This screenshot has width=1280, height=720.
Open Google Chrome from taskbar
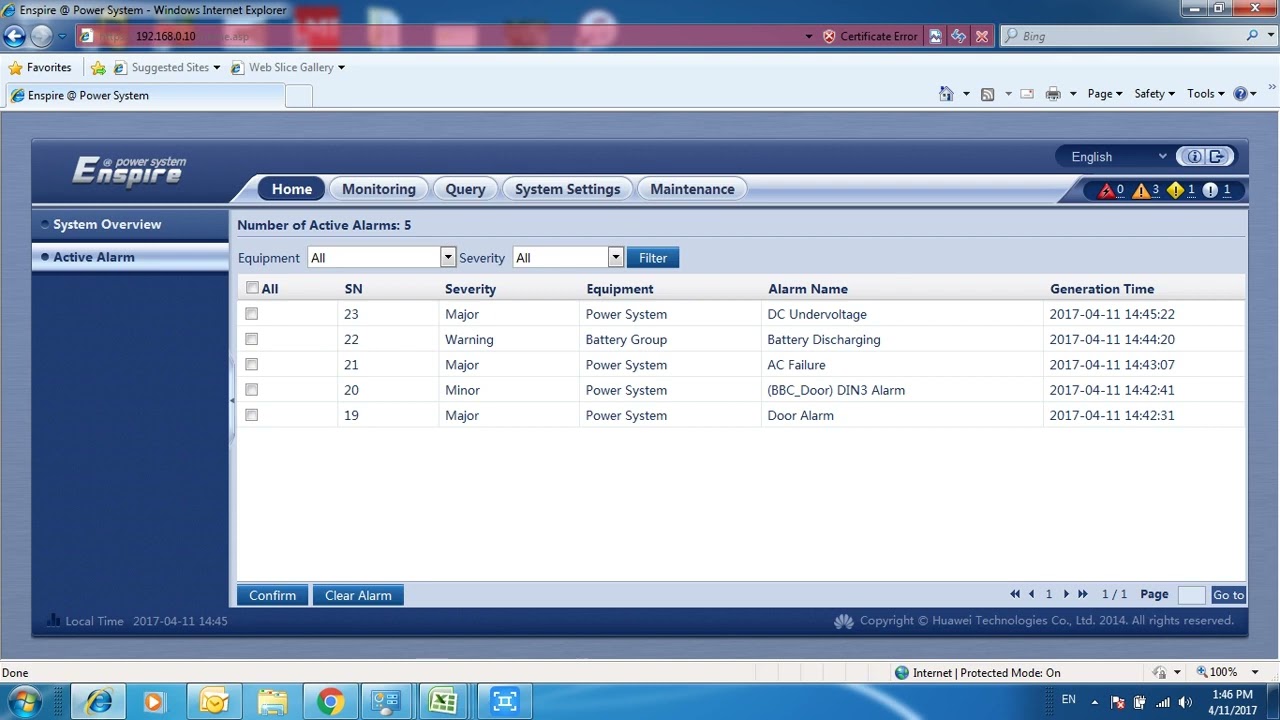330,702
